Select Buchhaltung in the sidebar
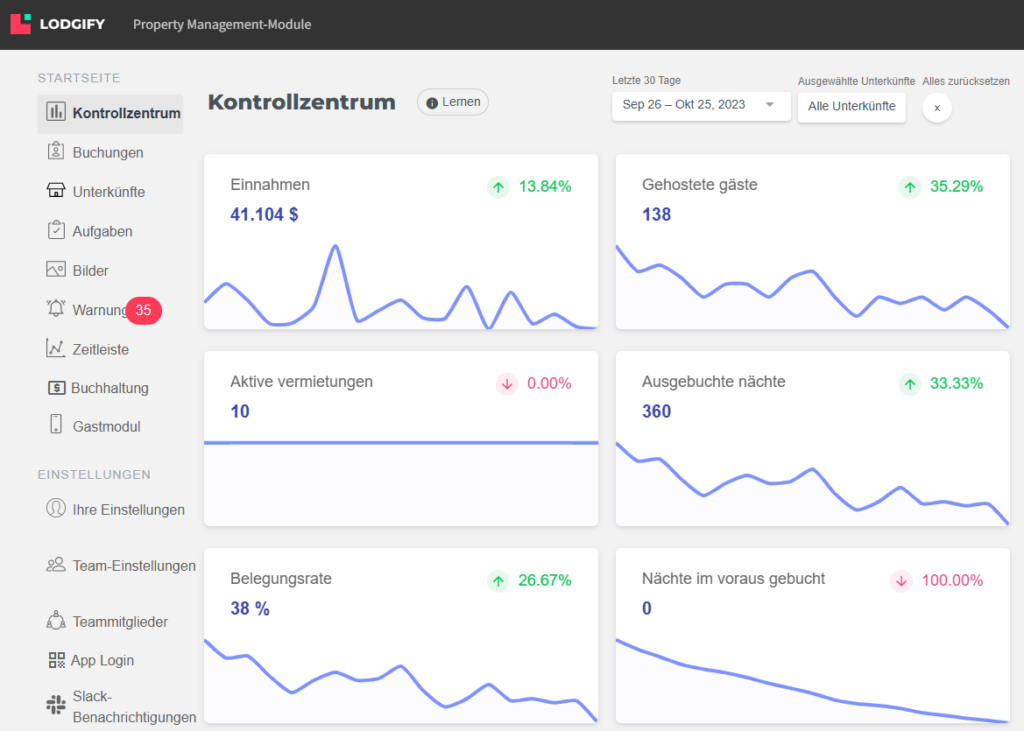This screenshot has width=1024, height=731. [x=110, y=388]
